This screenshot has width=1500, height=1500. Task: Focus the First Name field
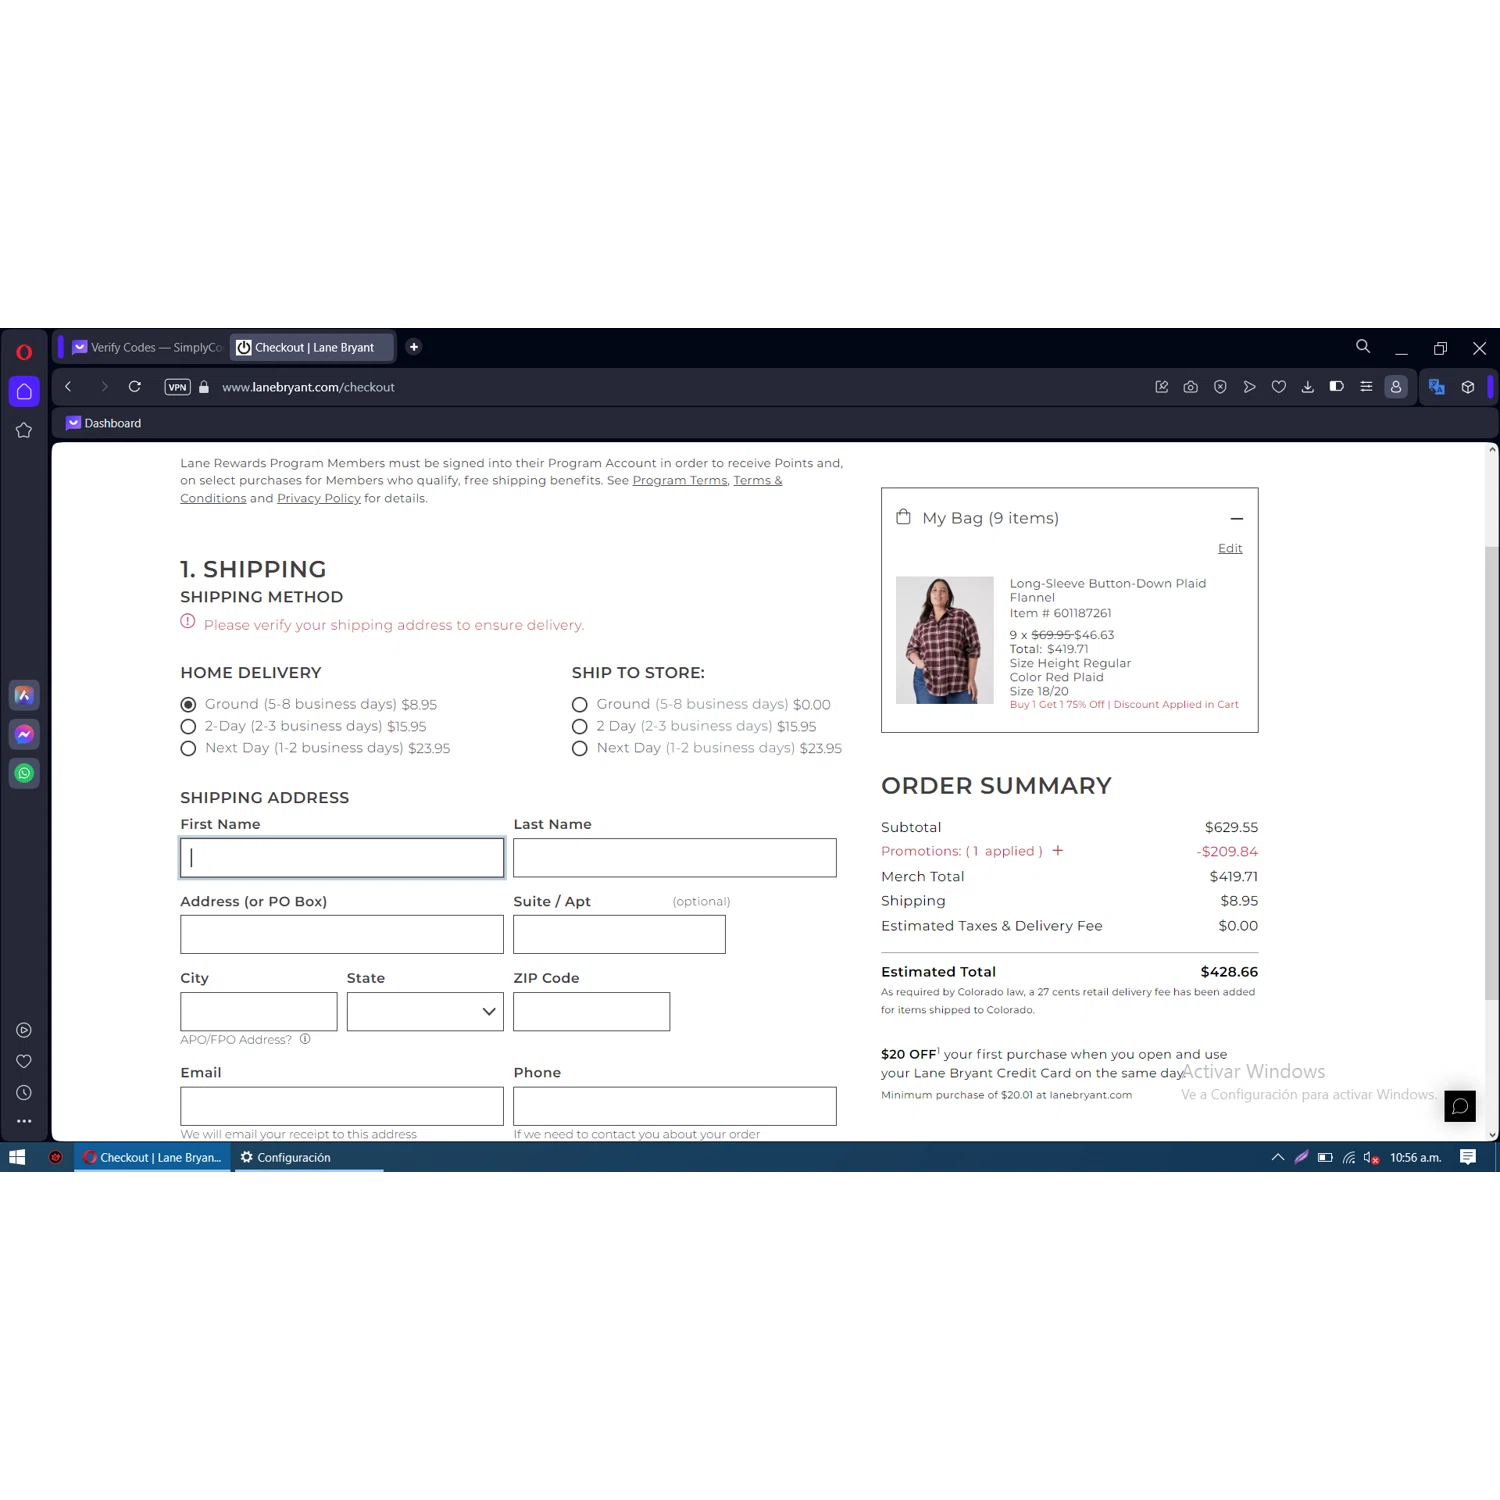click(342, 858)
